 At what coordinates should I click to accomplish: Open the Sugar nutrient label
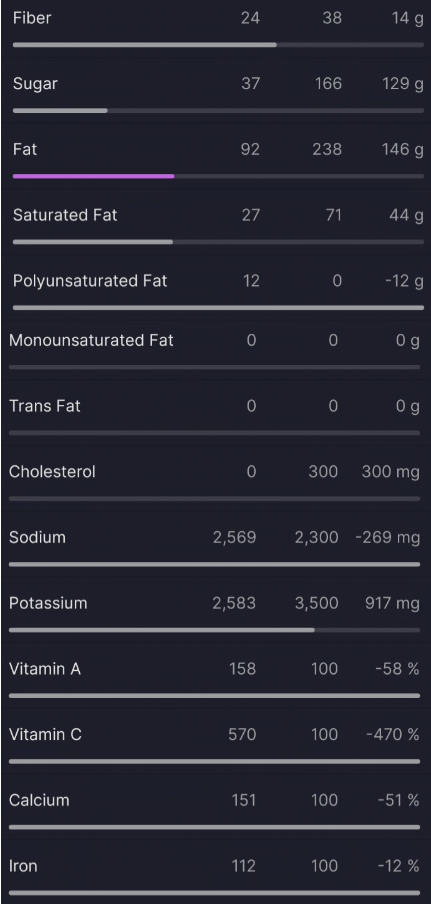(x=35, y=84)
